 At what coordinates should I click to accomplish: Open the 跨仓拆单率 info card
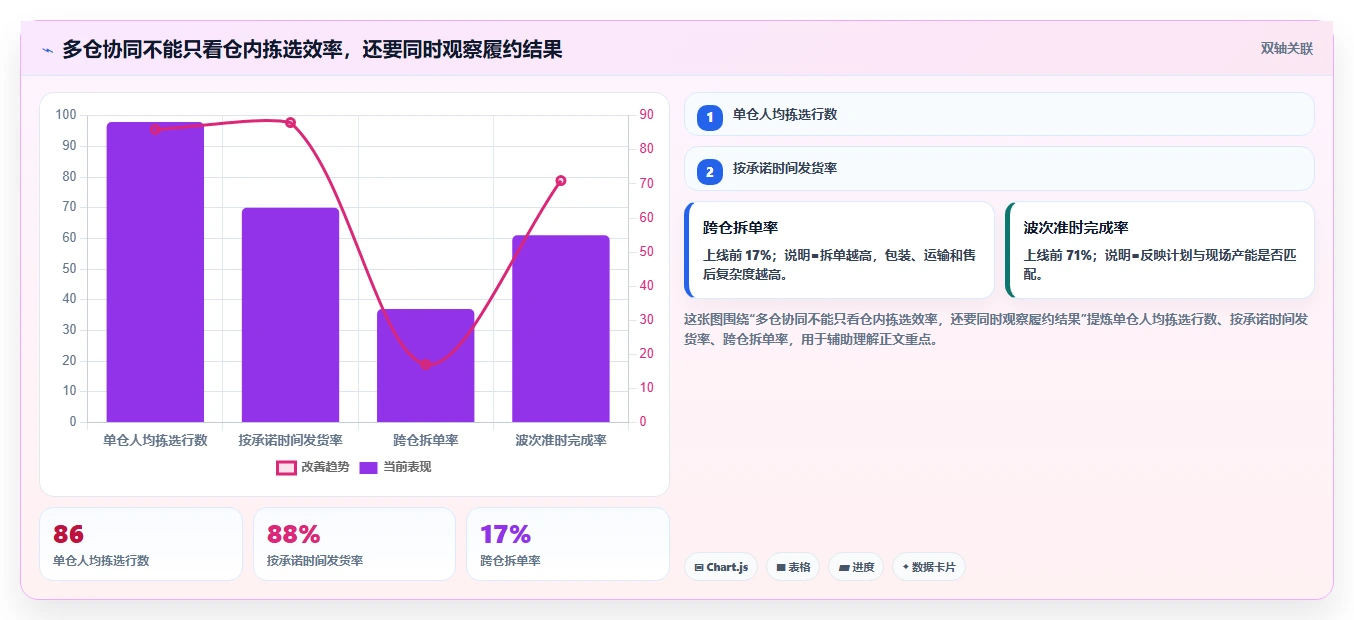pos(839,250)
